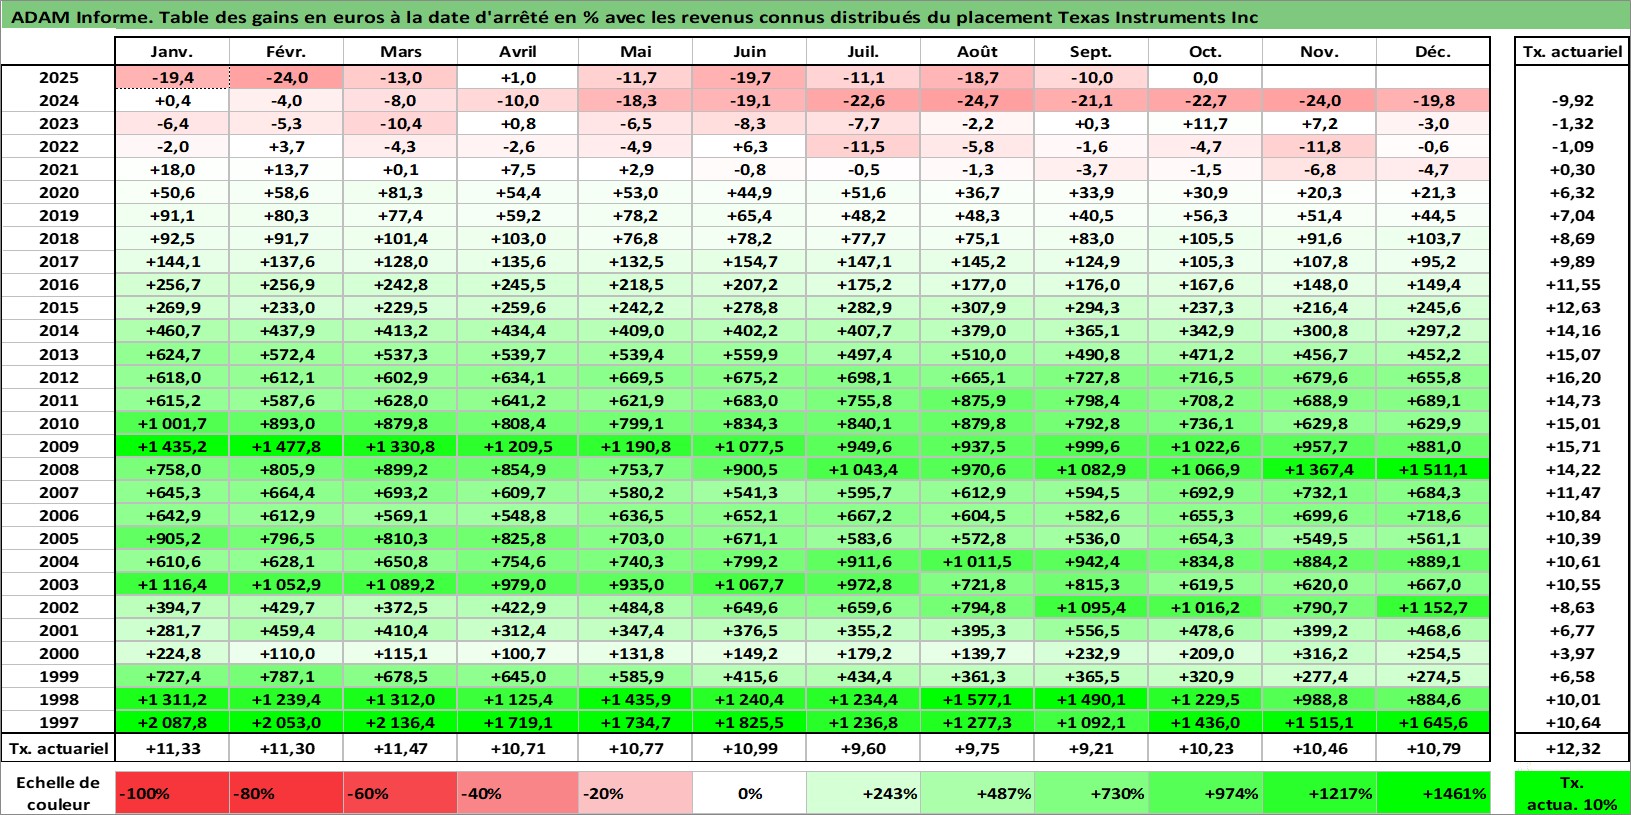
Task: Click cell +727,8 for September 2012
Action: pos(1091,377)
